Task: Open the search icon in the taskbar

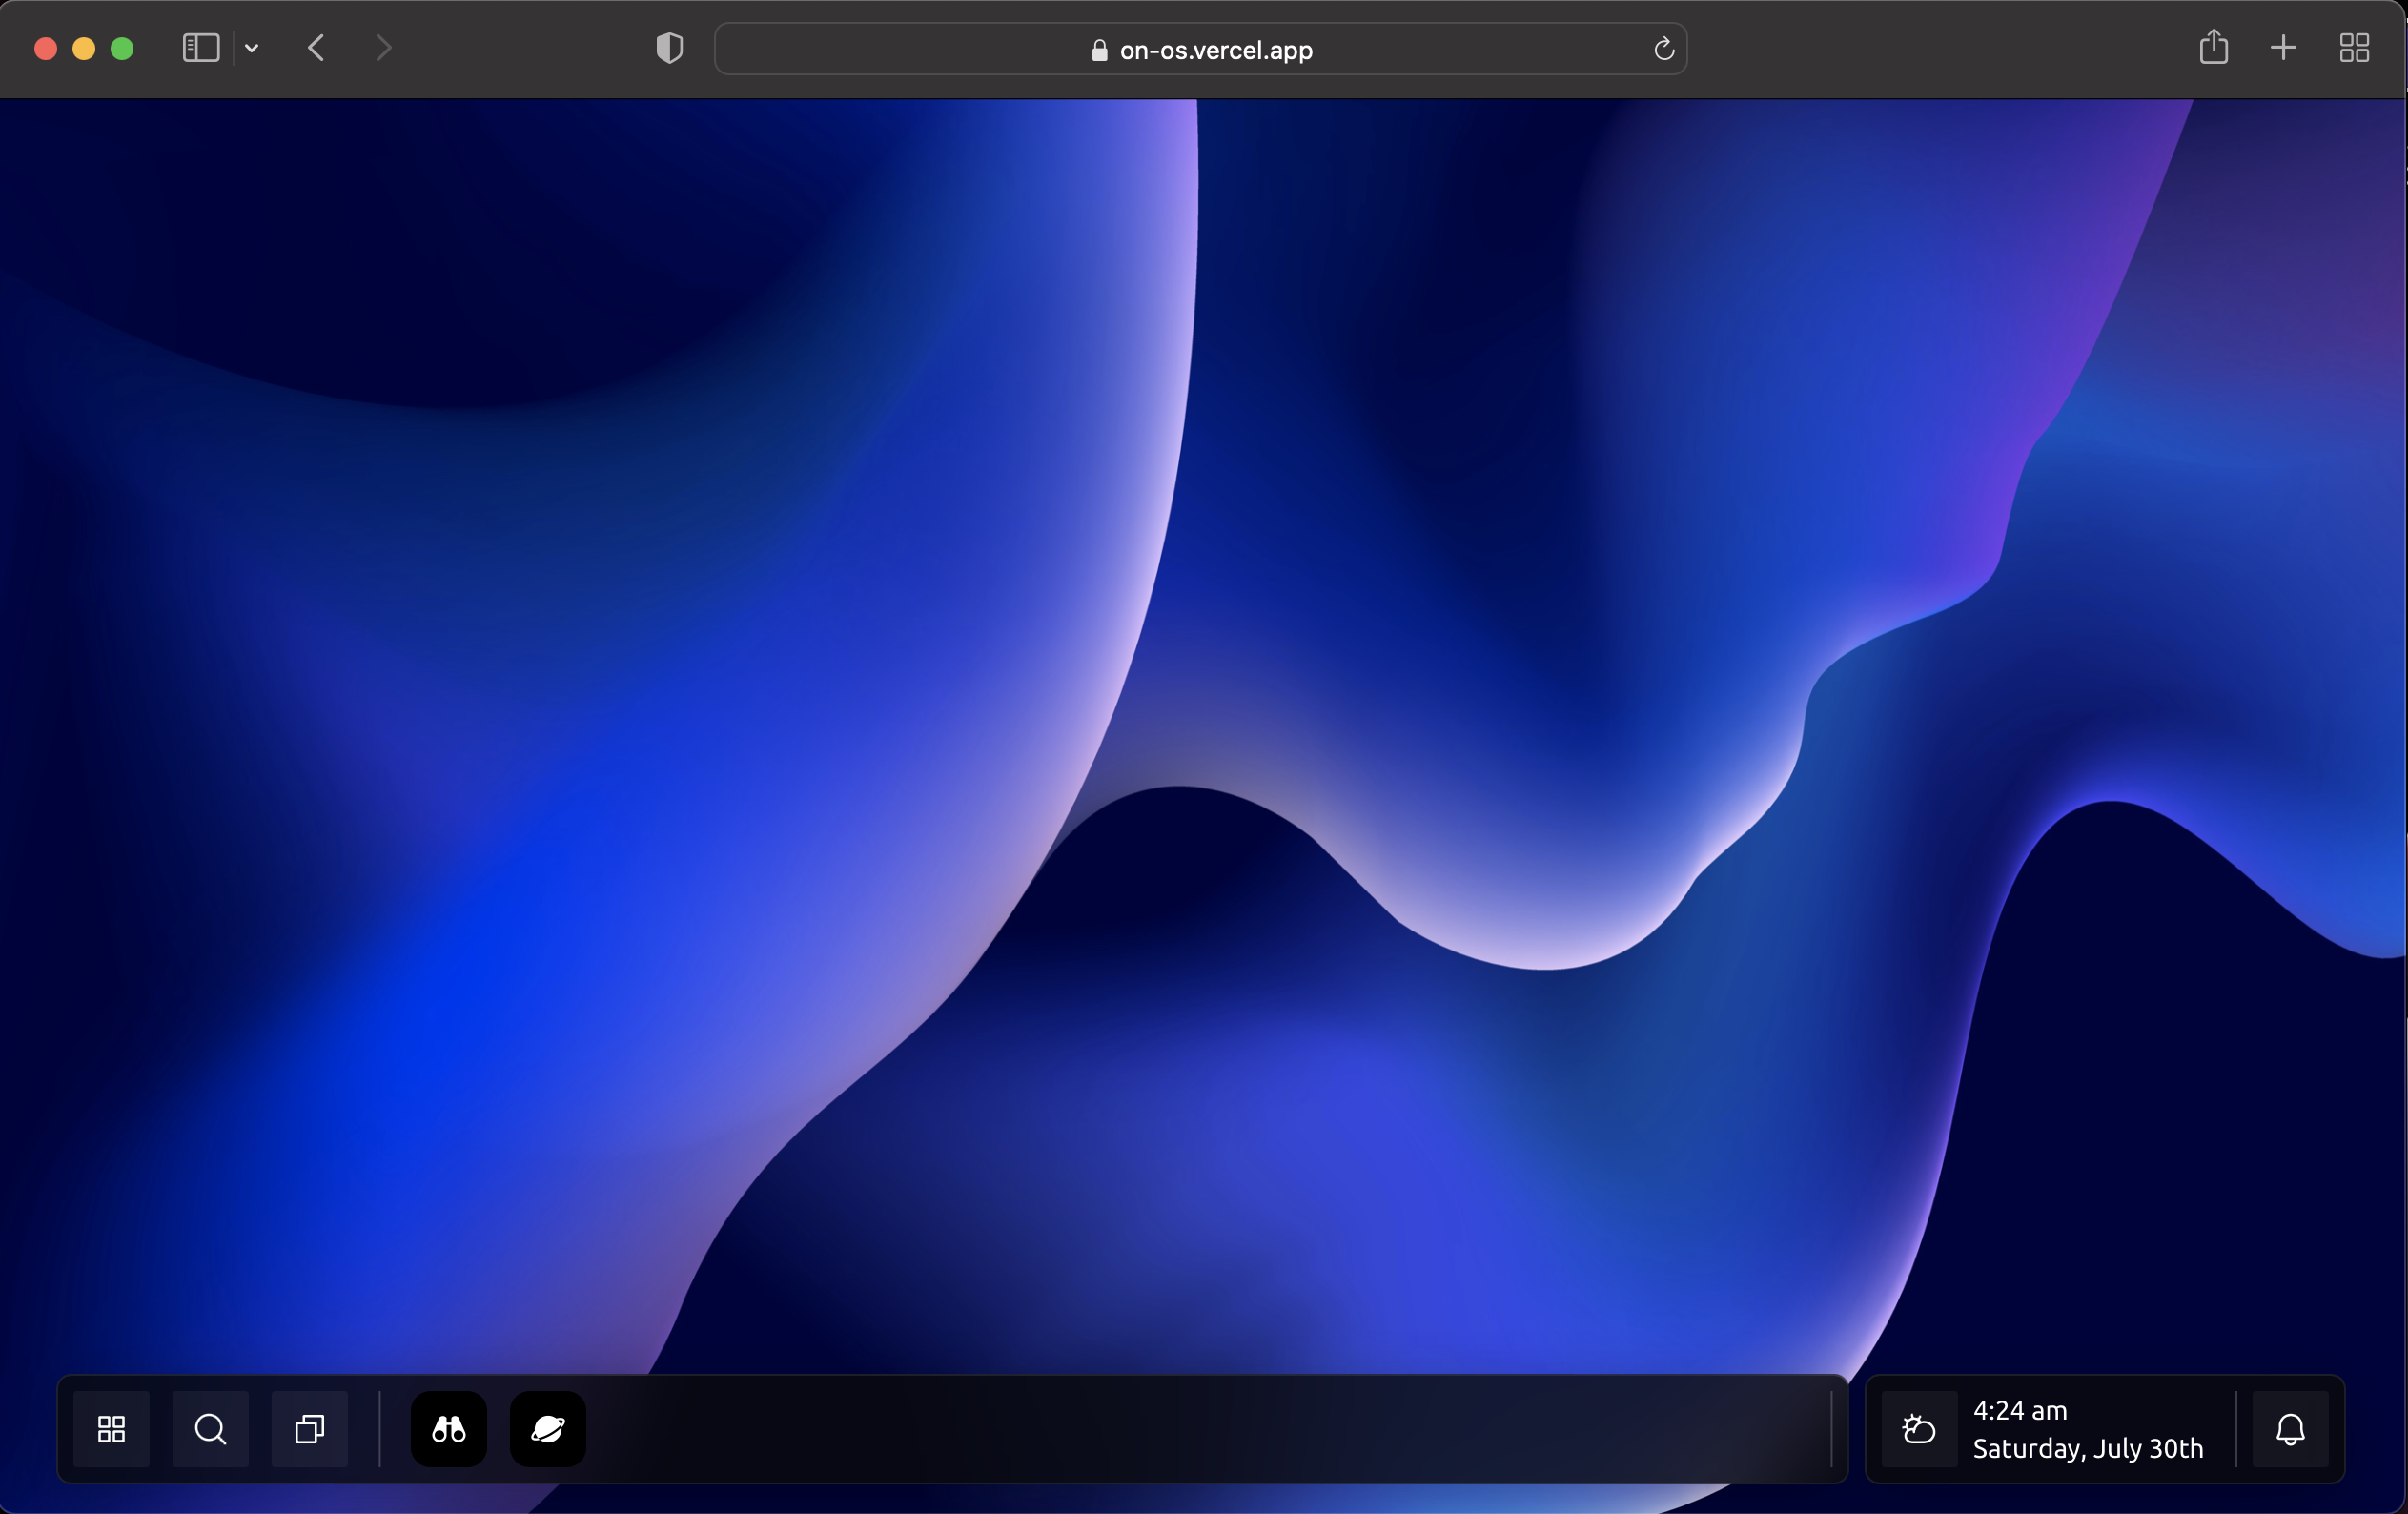Action: (210, 1429)
